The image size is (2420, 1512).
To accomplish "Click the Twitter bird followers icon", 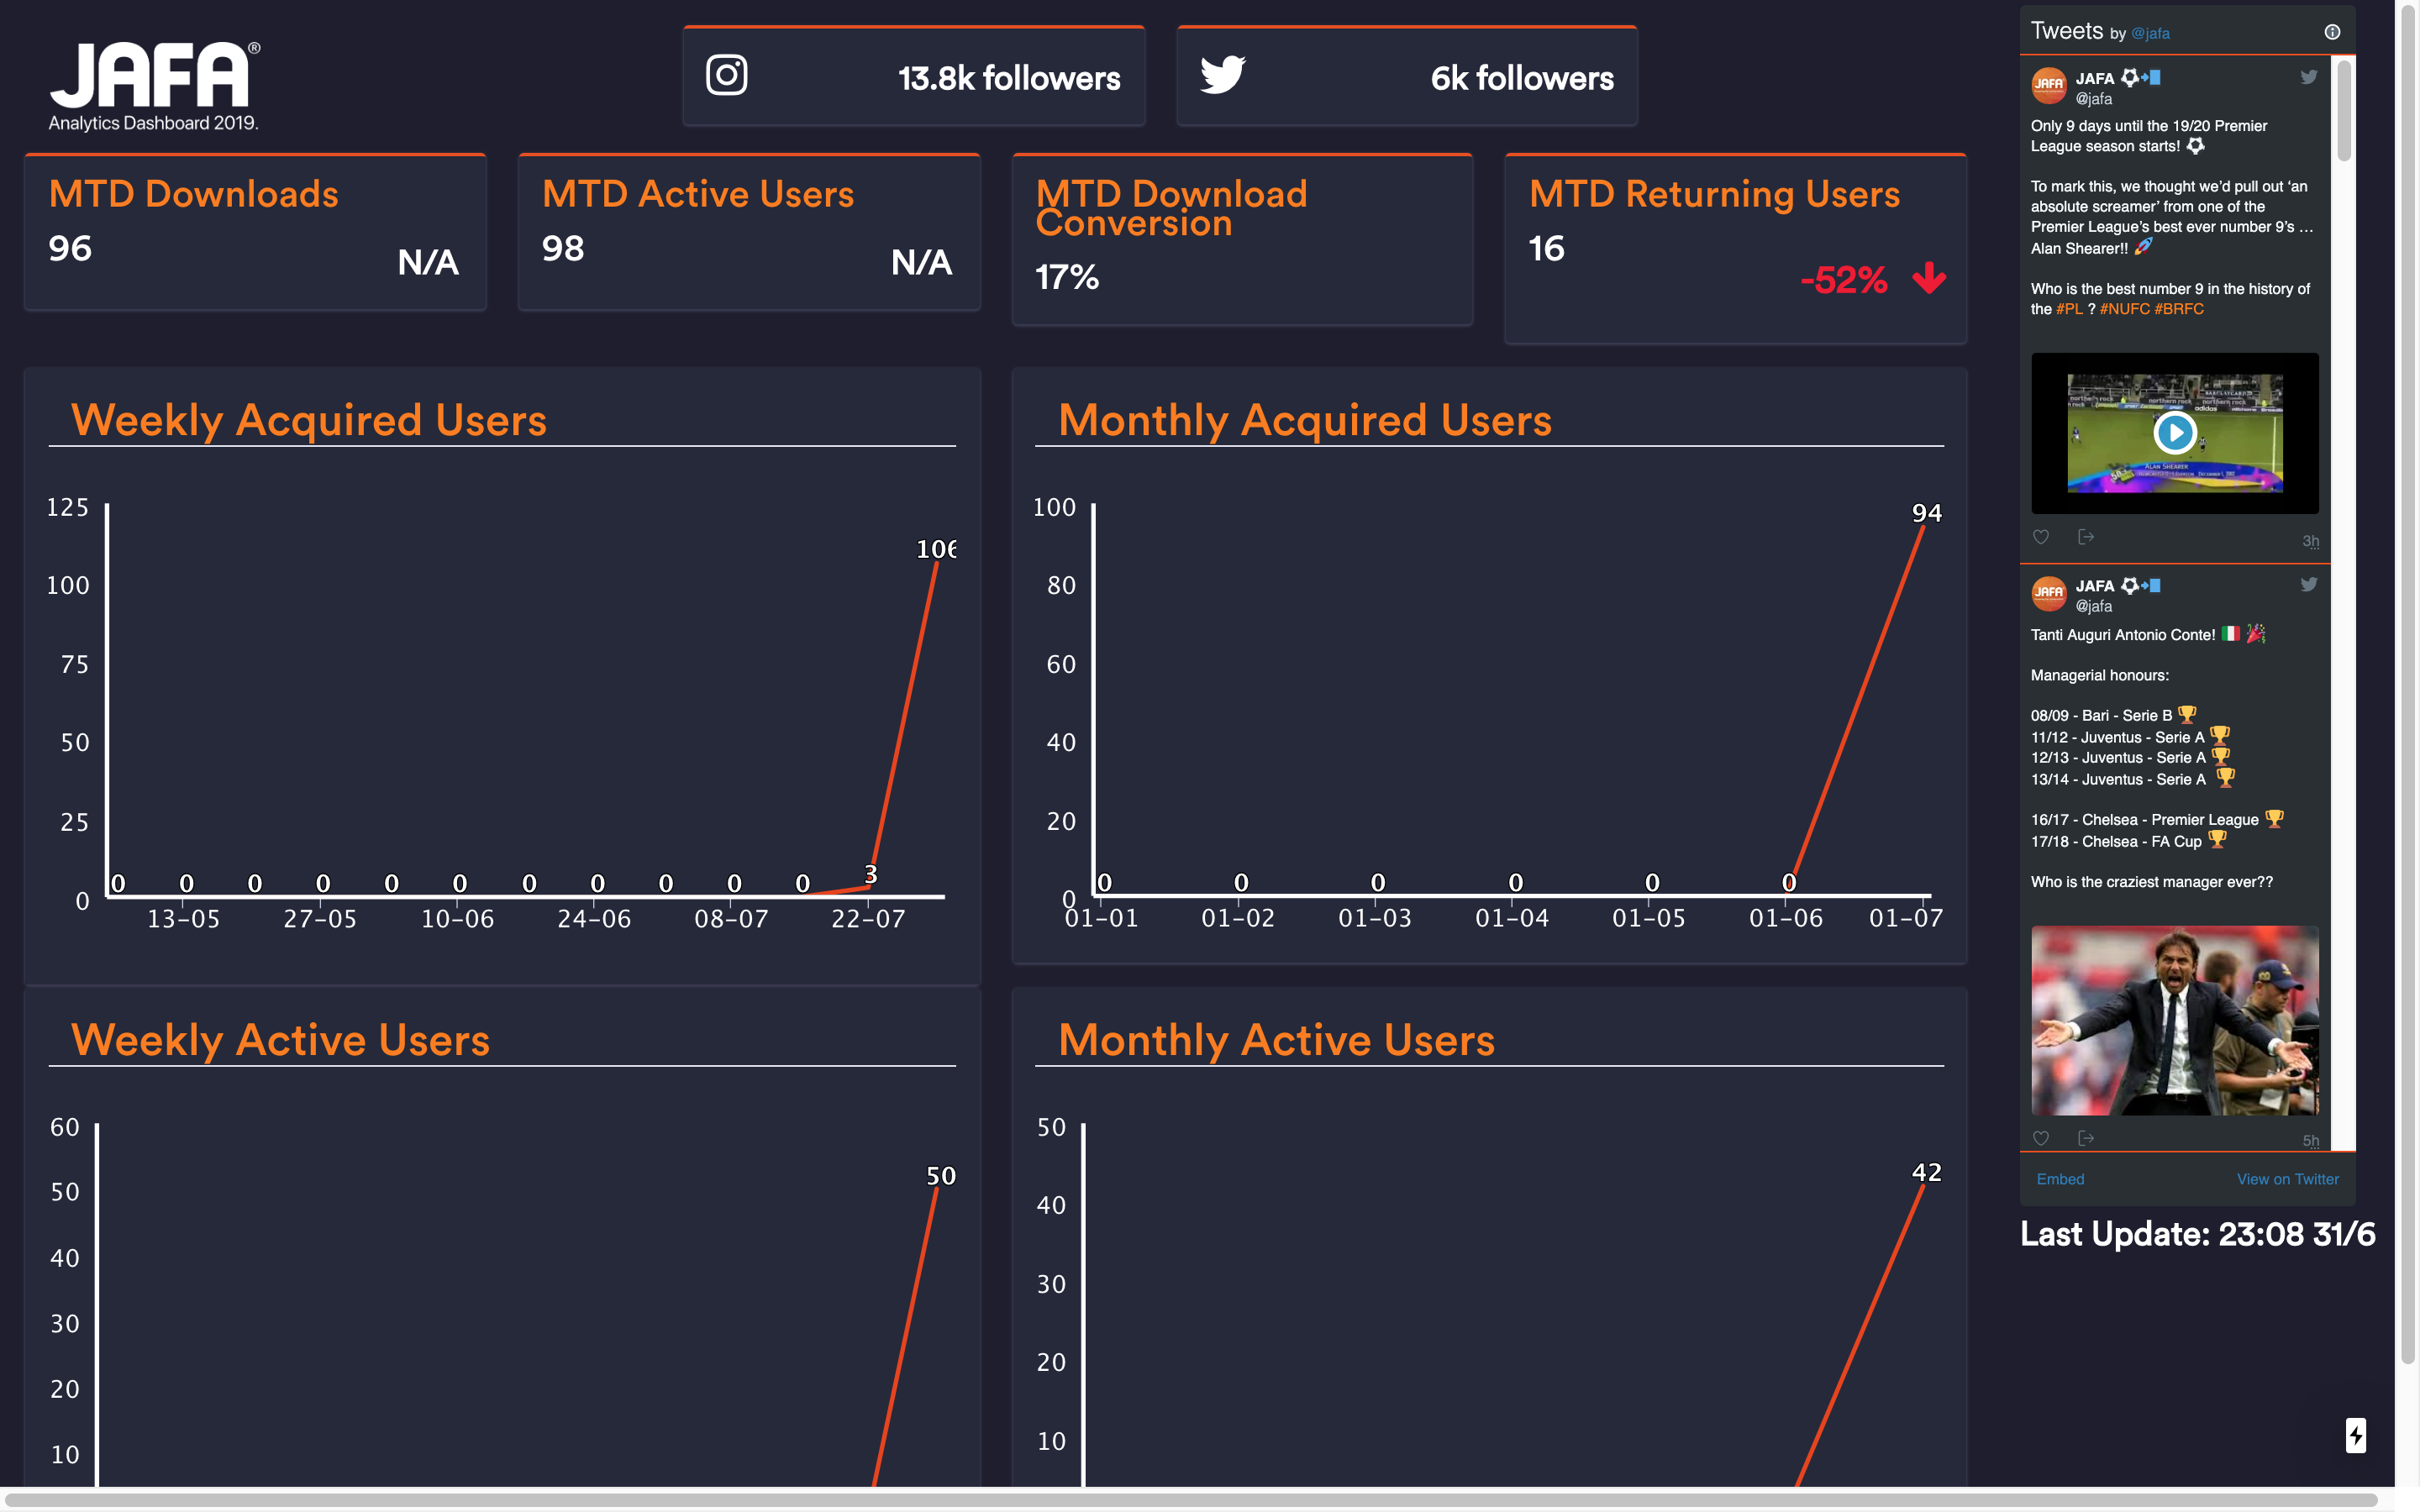I will [x=1222, y=75].
